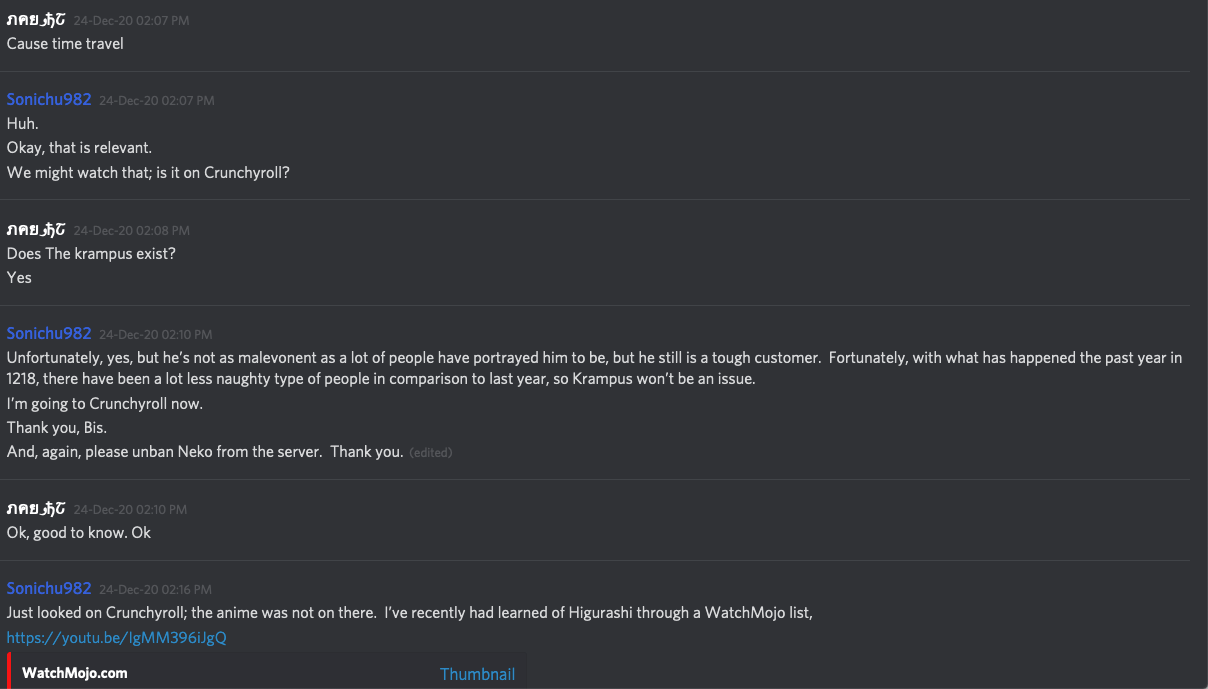1208x689 pixels.
Task: Click 'is it on Crunchyroll?' message line
Action: 148,172
